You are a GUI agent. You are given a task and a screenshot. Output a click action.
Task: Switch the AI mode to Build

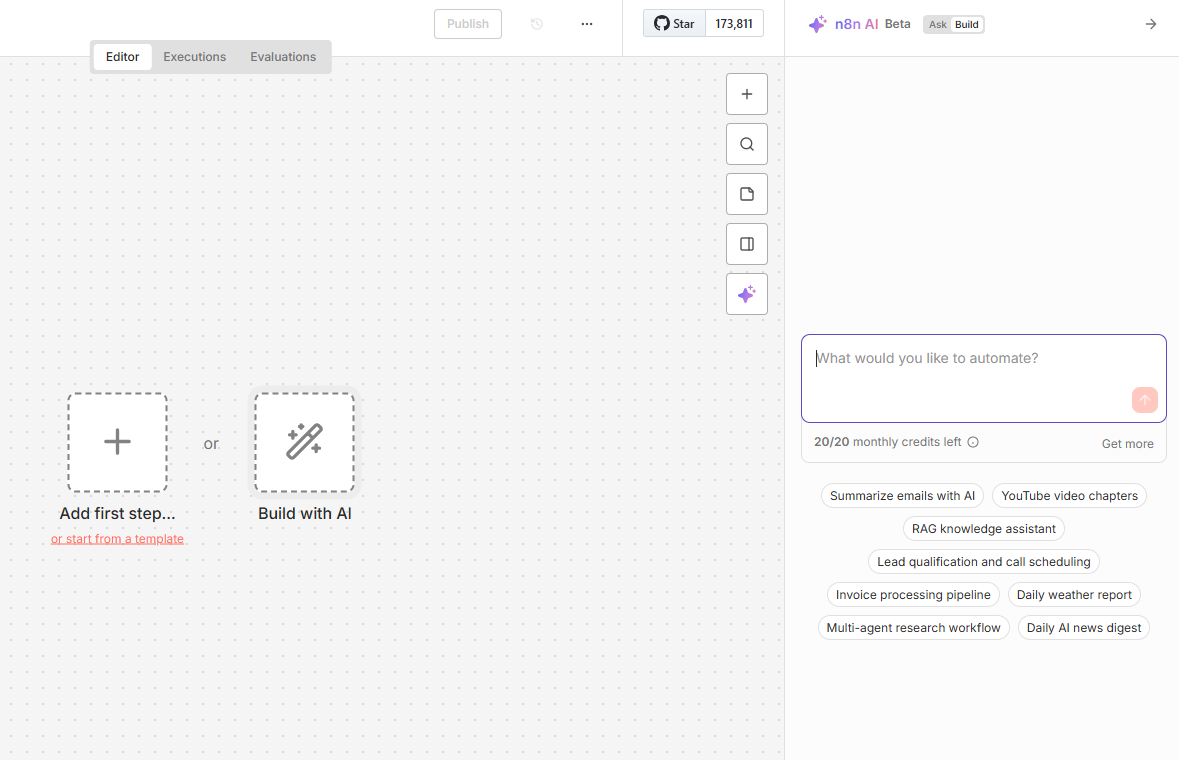[x=966, y=25]
